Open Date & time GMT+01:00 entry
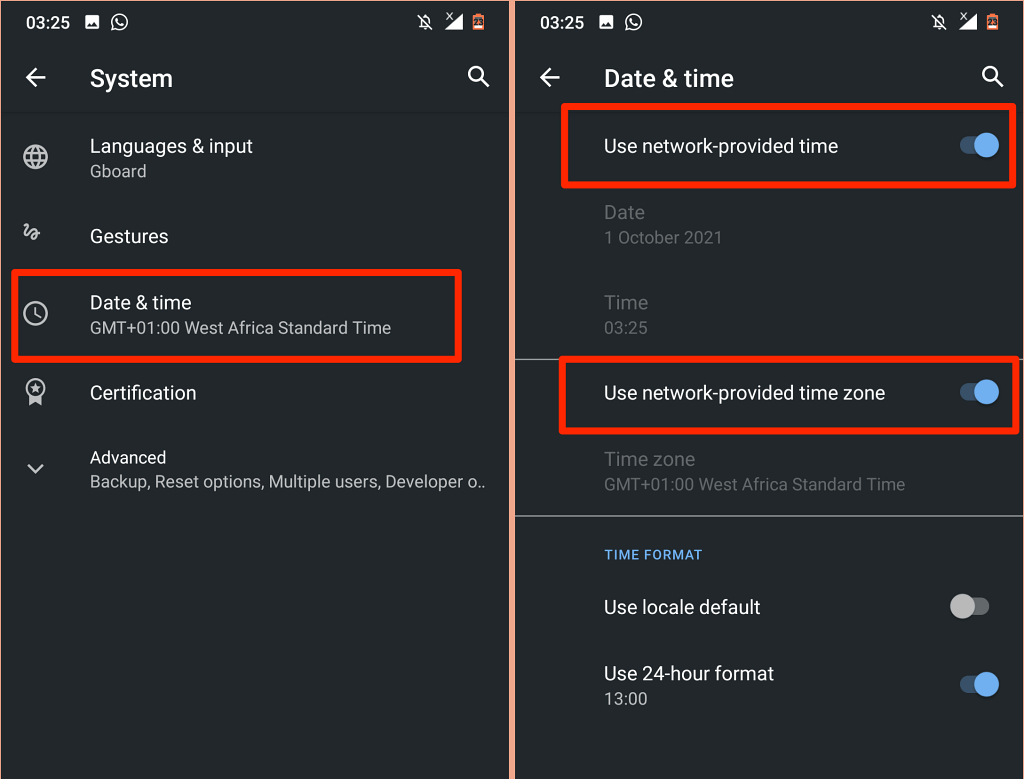 tap(240, 314)
